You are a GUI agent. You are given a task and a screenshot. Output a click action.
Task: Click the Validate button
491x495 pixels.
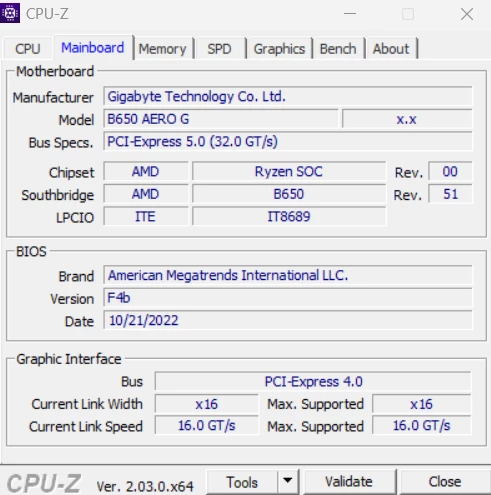(x=349, y=482)
